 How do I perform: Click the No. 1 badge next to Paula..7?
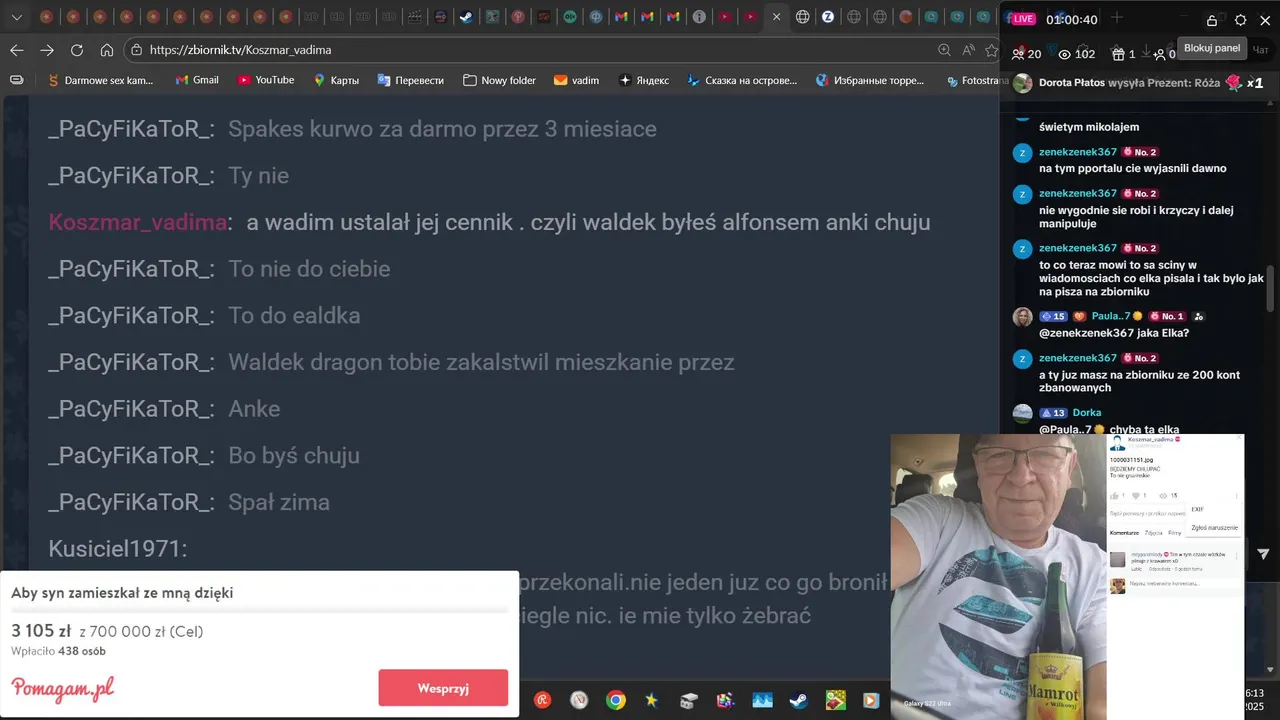click(1167, 316)
